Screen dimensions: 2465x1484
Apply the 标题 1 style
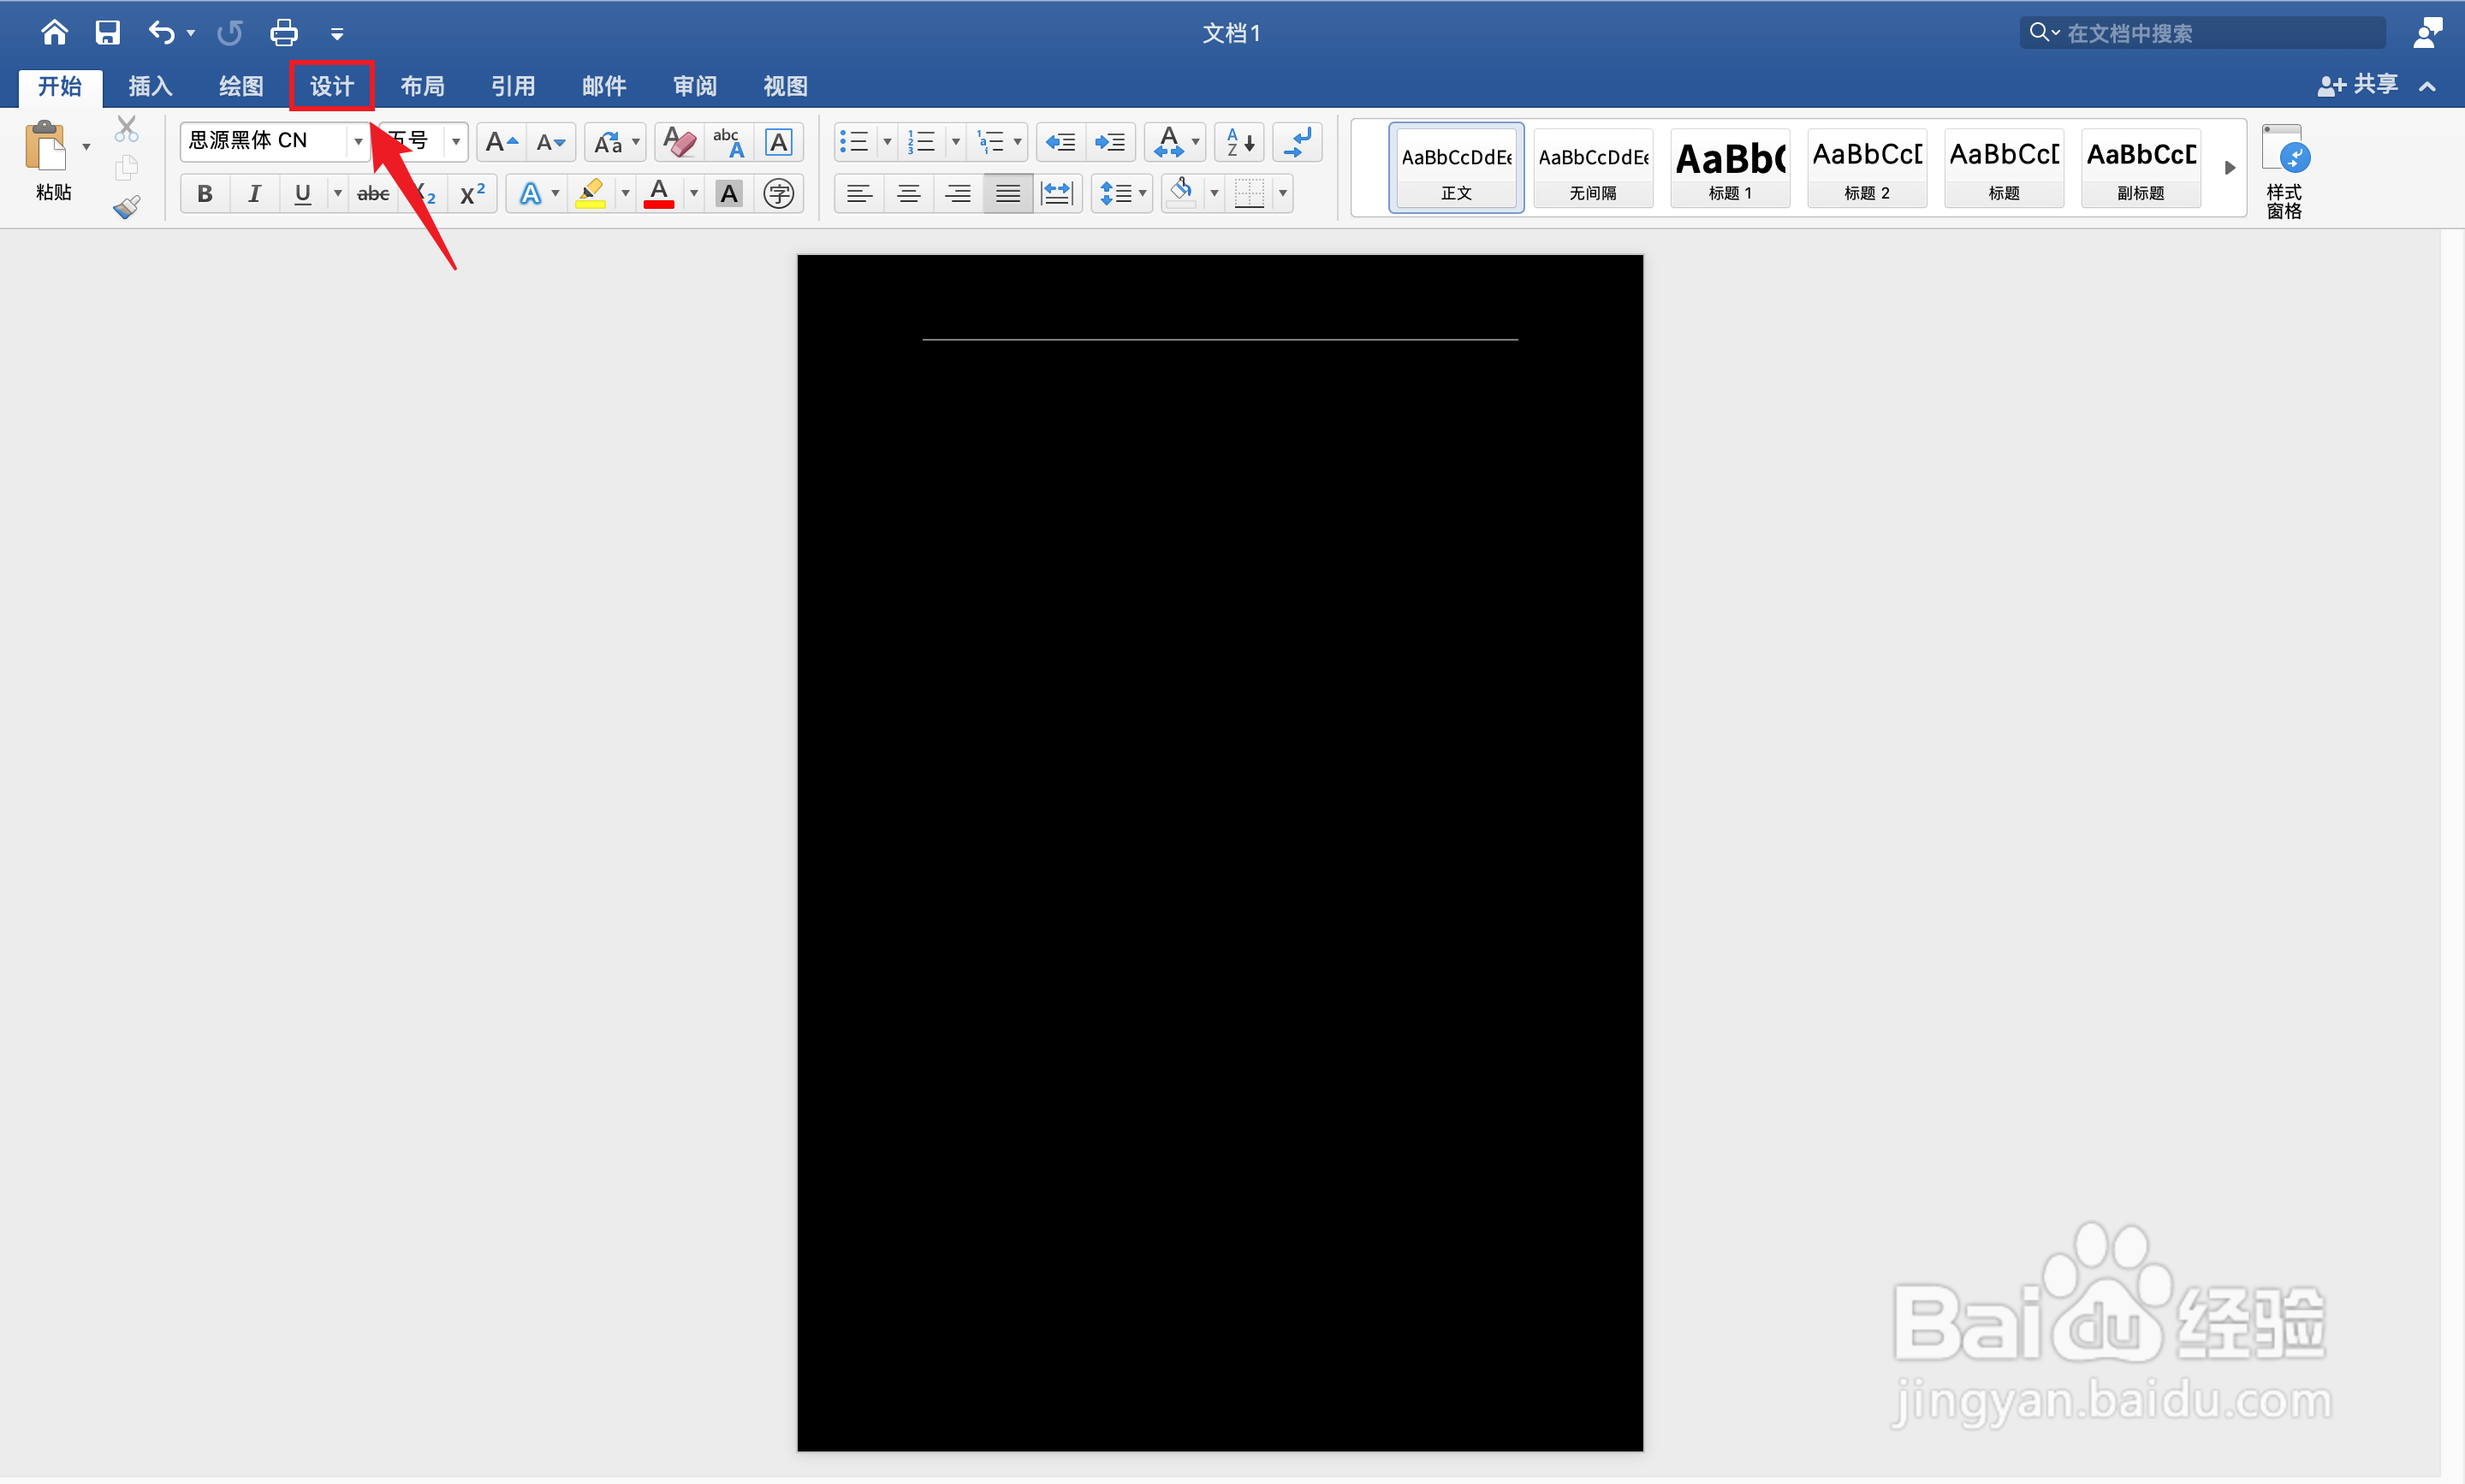(x=1729, y=168)
